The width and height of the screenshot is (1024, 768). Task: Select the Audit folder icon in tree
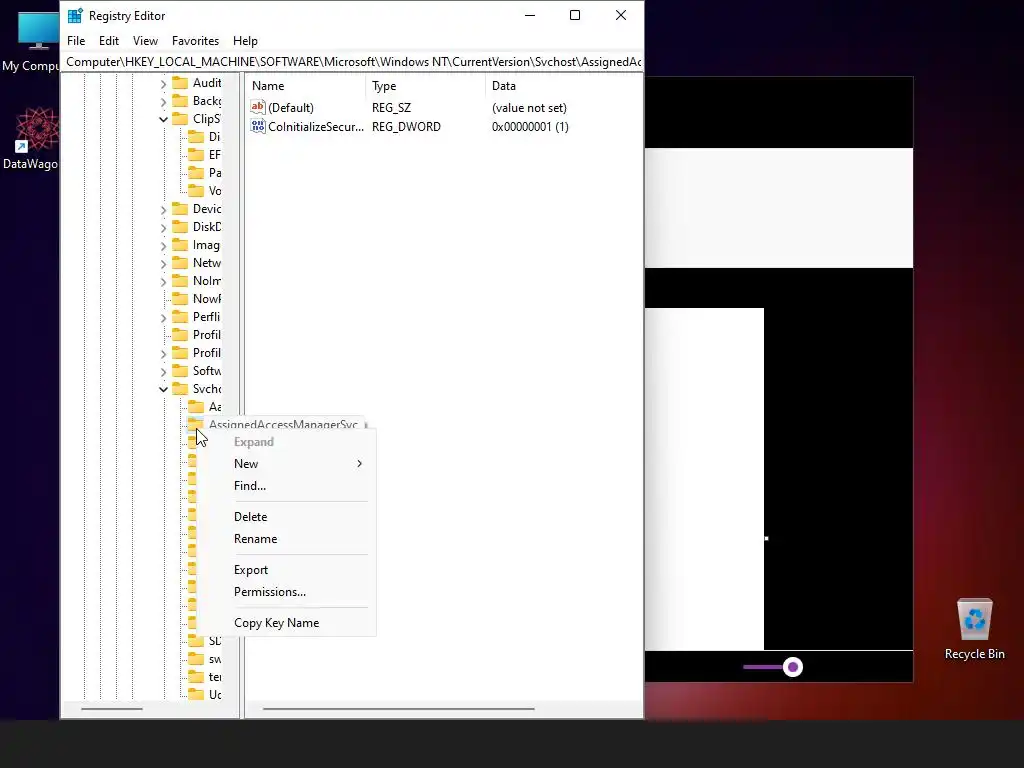point(180,83)
